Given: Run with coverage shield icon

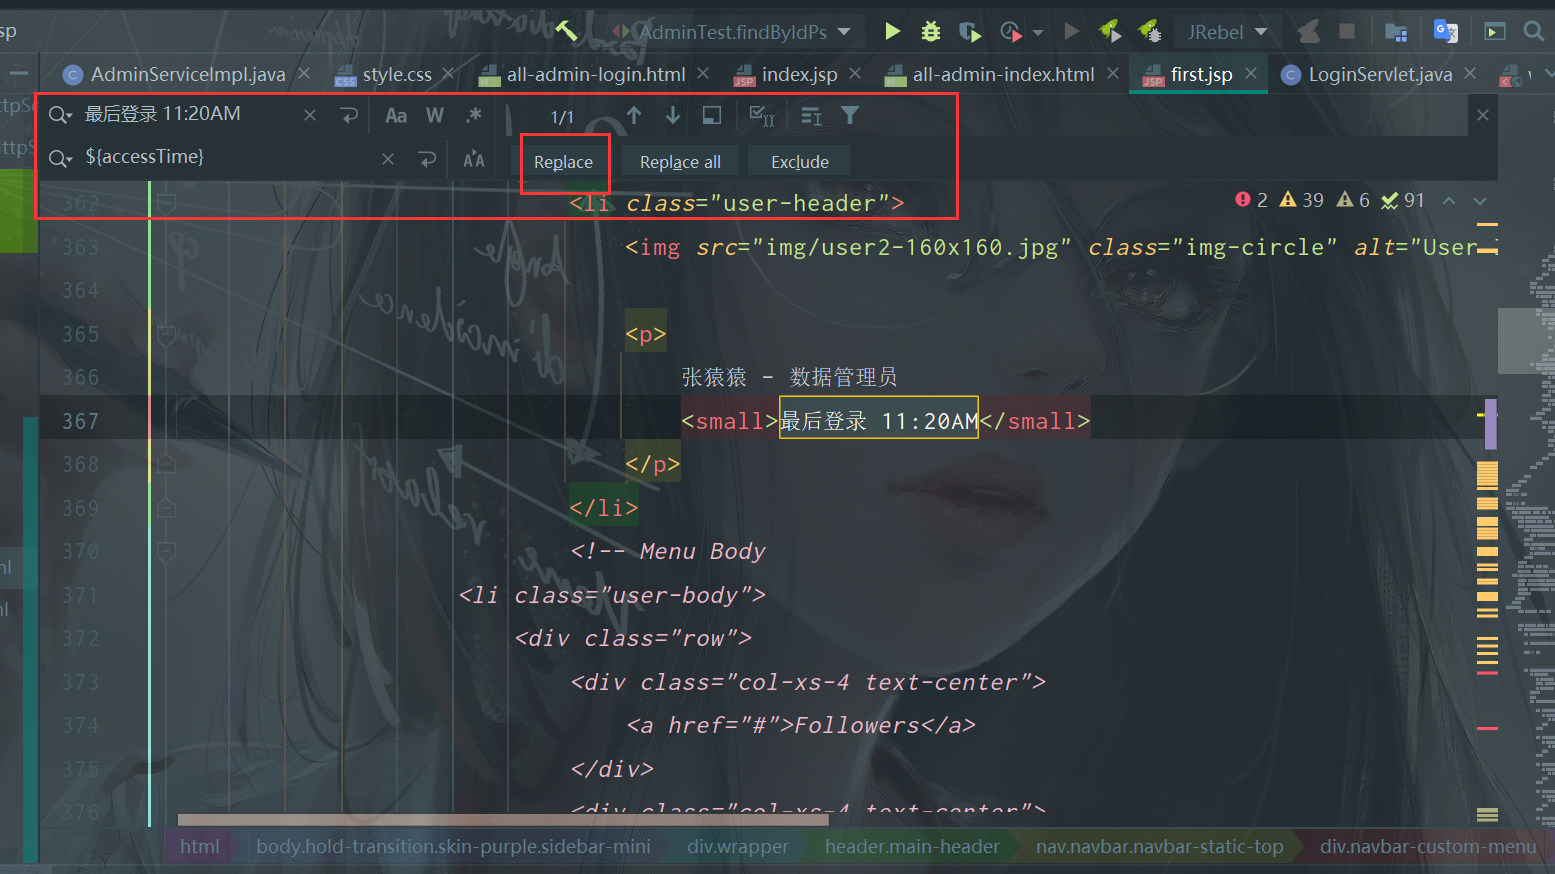Looking at the screenshot, I should (969, 32).
